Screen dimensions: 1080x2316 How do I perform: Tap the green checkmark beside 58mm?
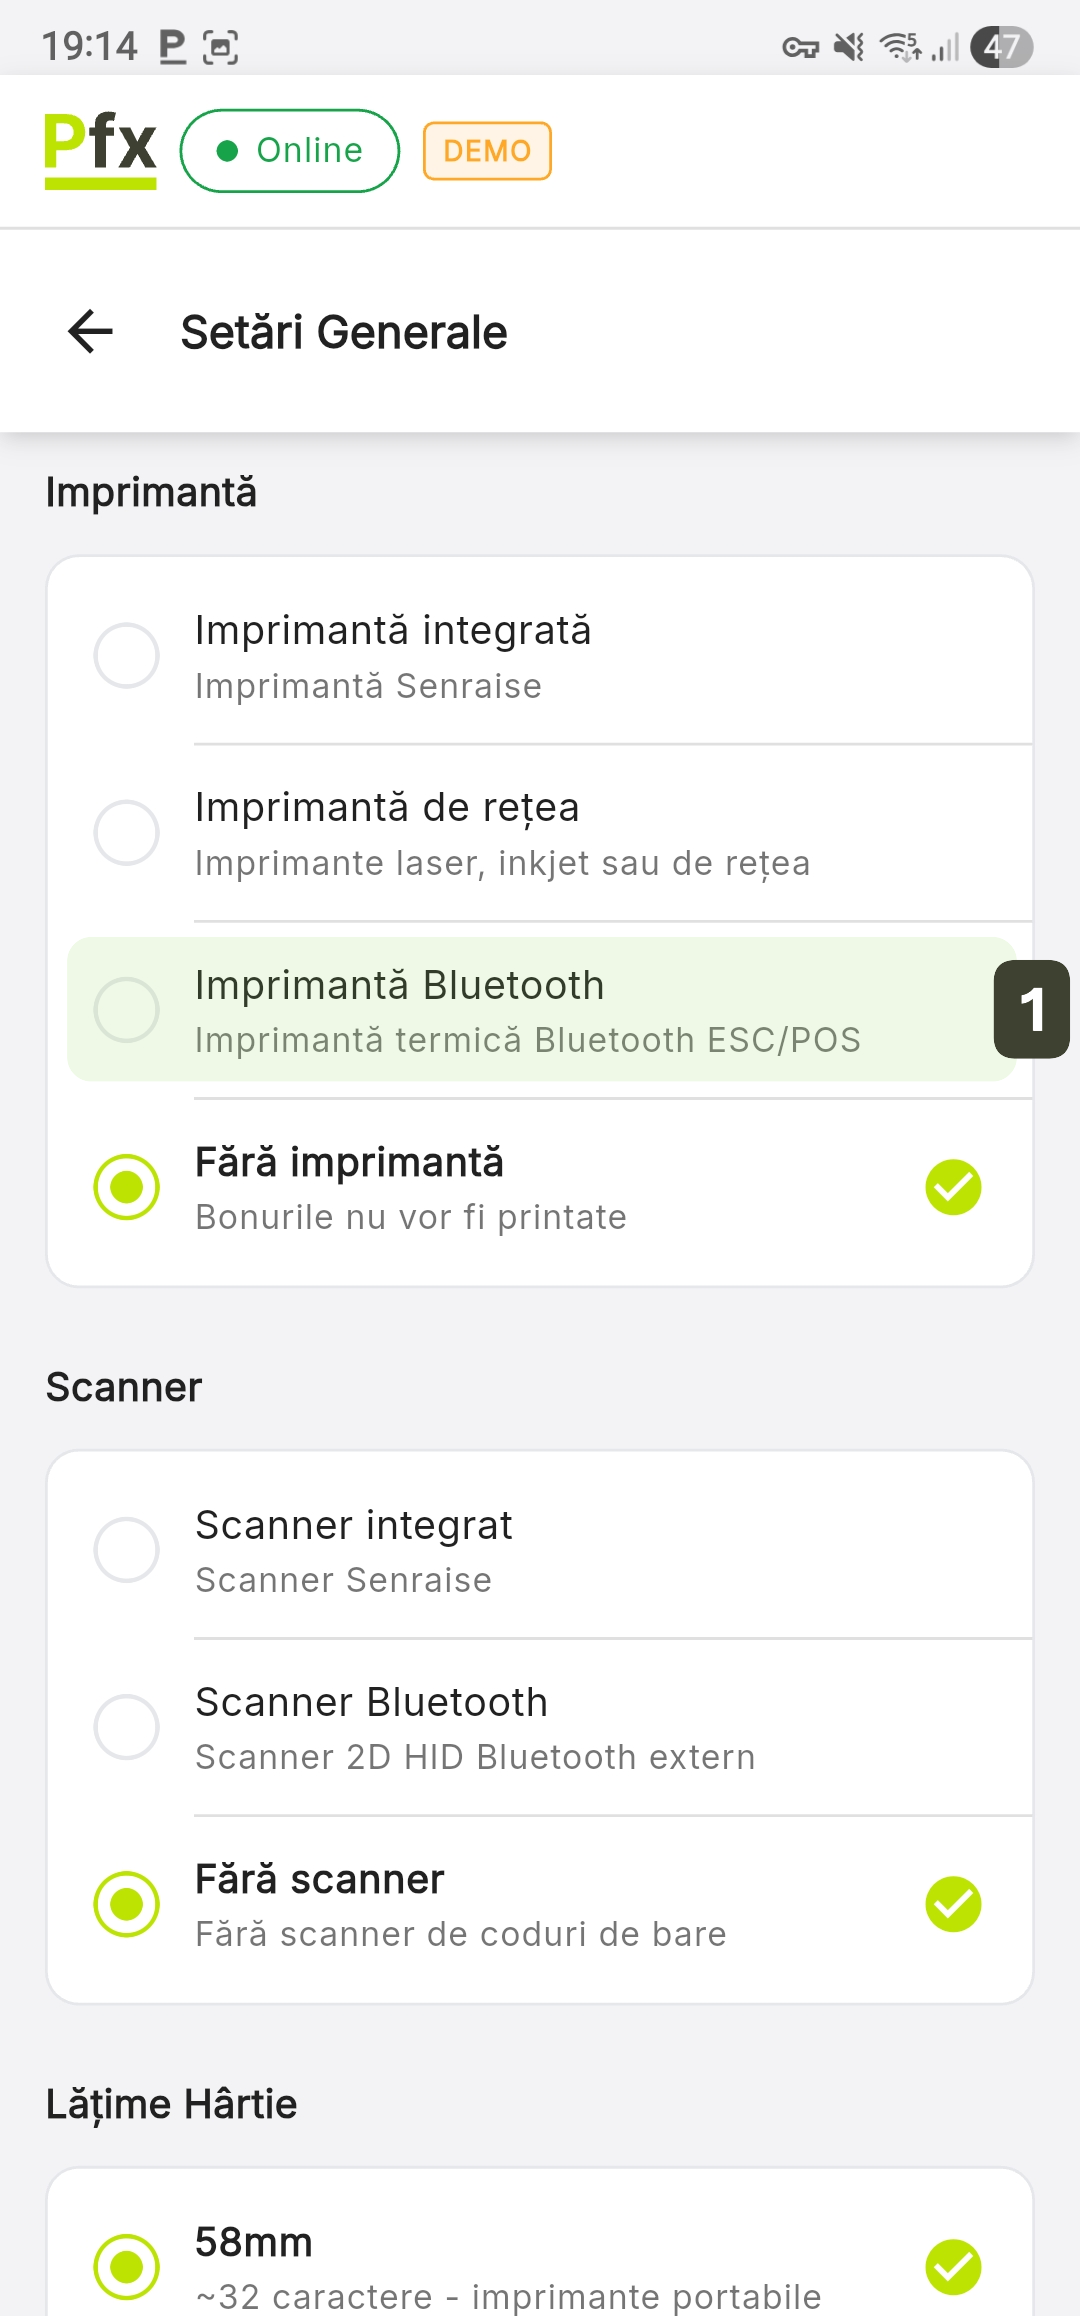953,2266
